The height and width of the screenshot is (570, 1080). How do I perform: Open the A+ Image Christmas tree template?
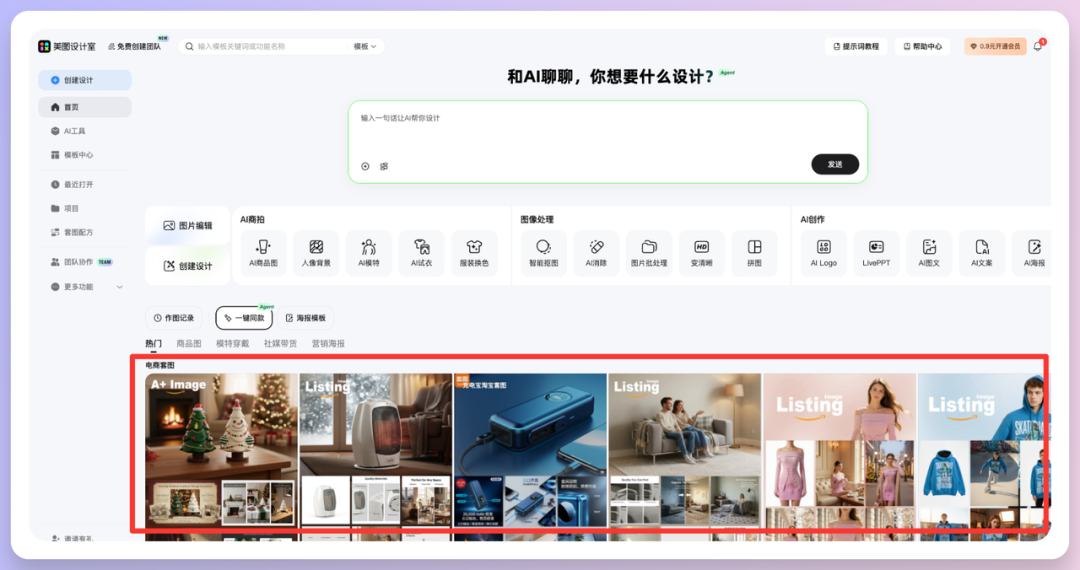coord(221,450)
